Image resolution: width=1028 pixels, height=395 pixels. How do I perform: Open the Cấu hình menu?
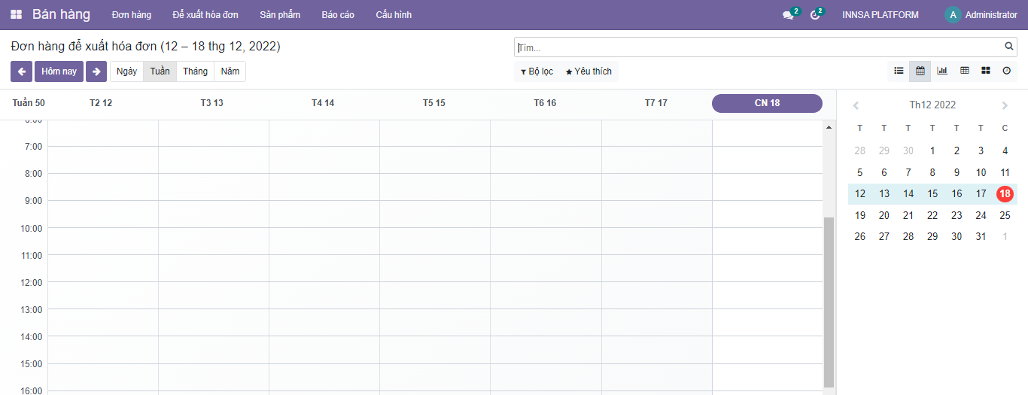(x=393, y=14)
